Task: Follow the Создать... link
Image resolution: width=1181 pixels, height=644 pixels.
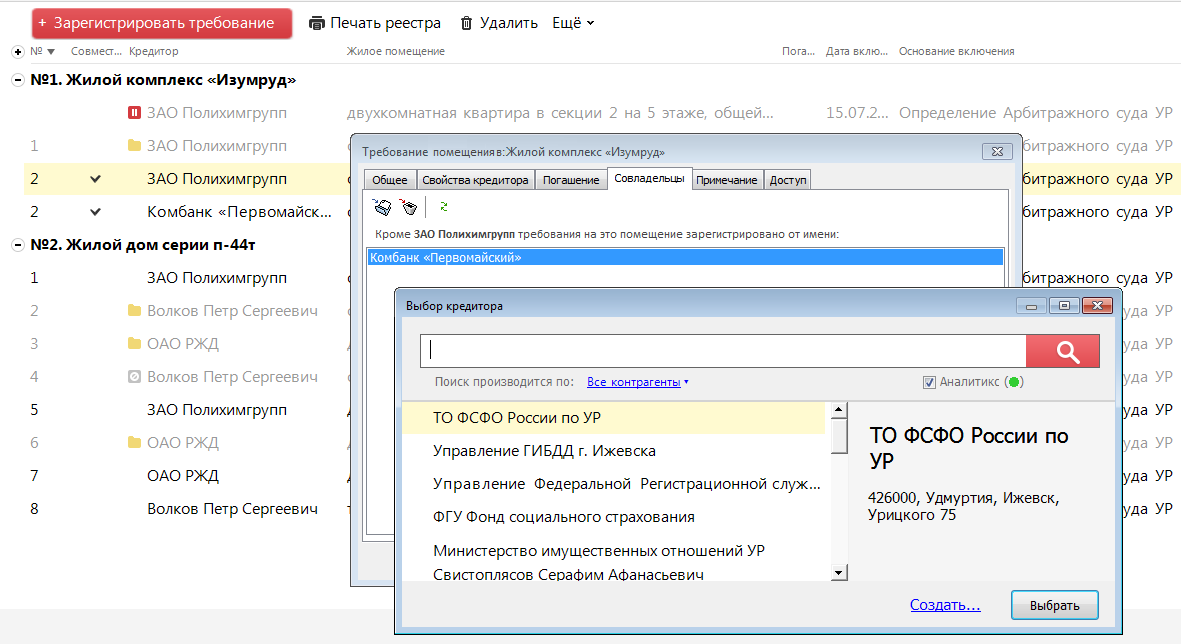Action: point(945,605)
